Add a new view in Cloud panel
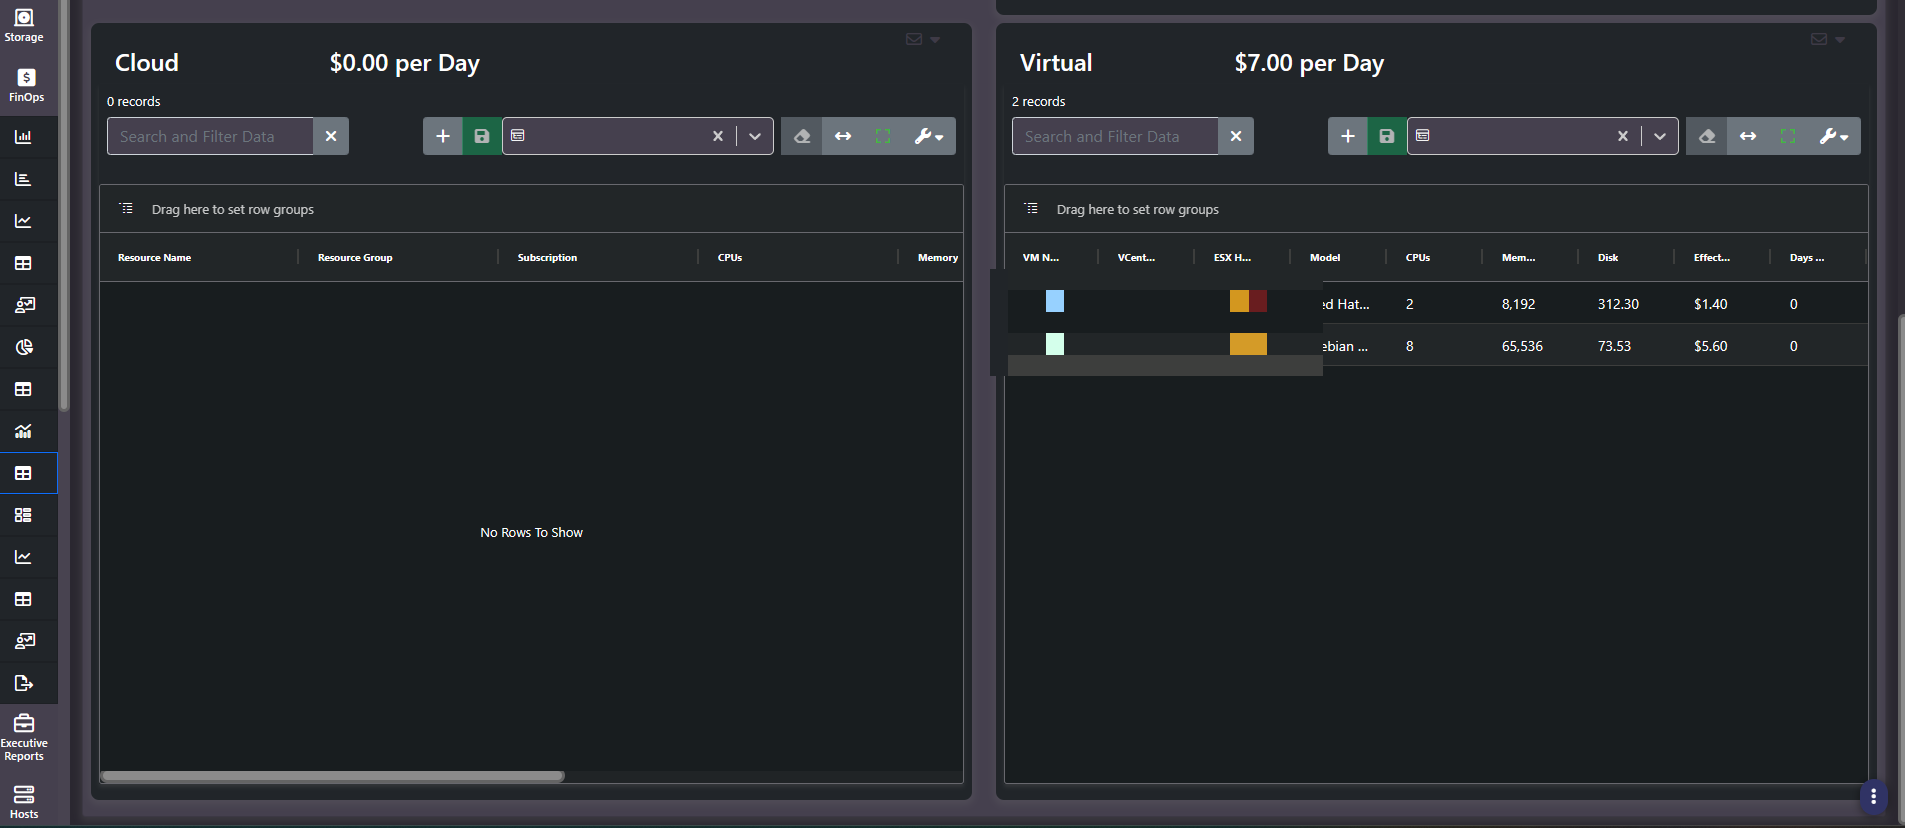This screenshot has width=1905, height=828. click(443, 136)
